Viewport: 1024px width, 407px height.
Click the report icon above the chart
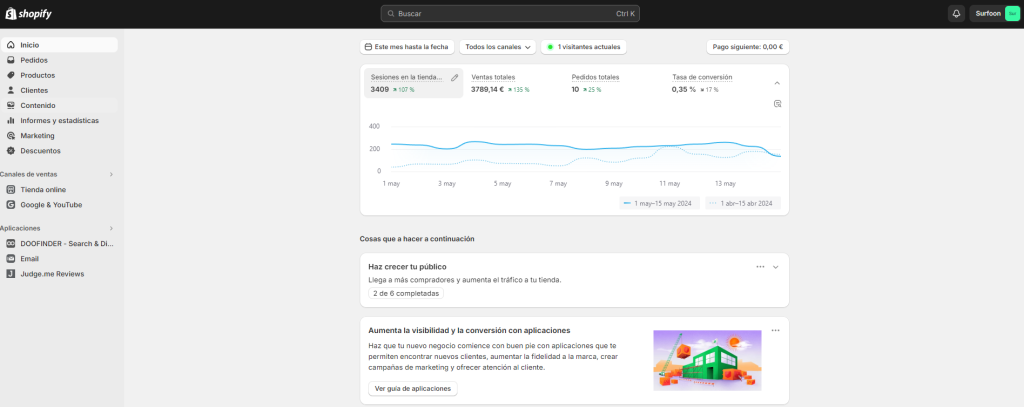(x=777, y=103)
